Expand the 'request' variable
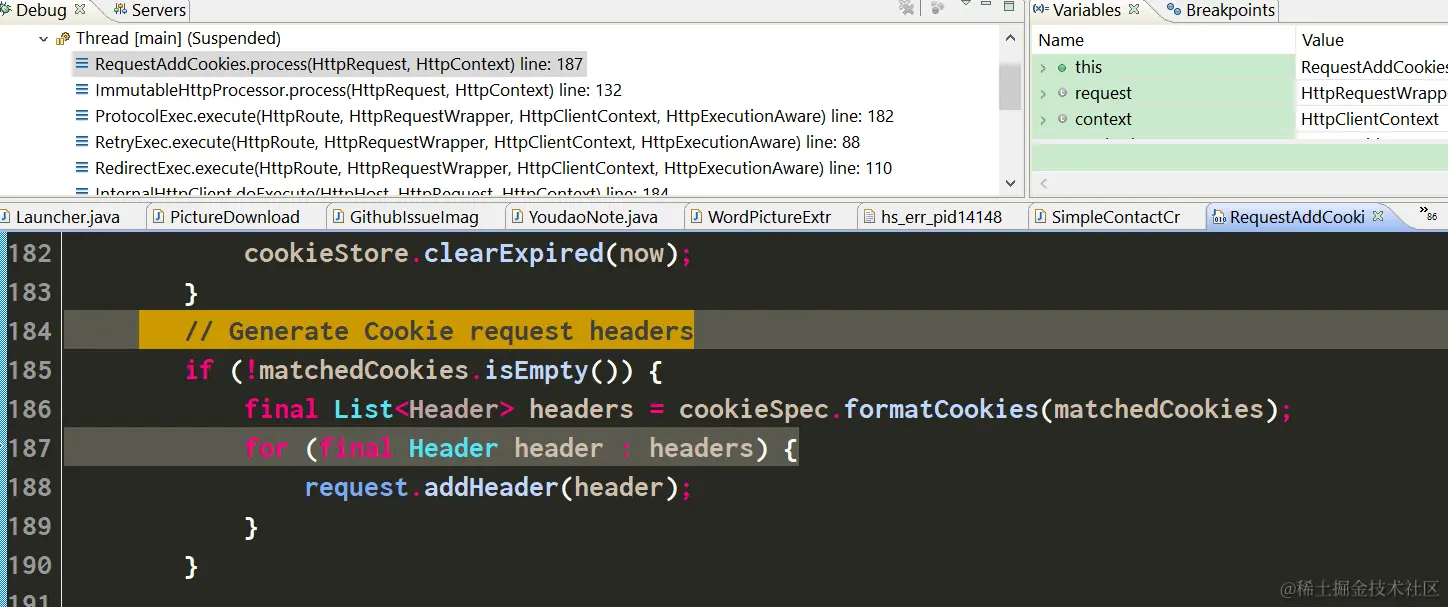1448x607 pixels. pyautogui.click(x=1043, y=94)
